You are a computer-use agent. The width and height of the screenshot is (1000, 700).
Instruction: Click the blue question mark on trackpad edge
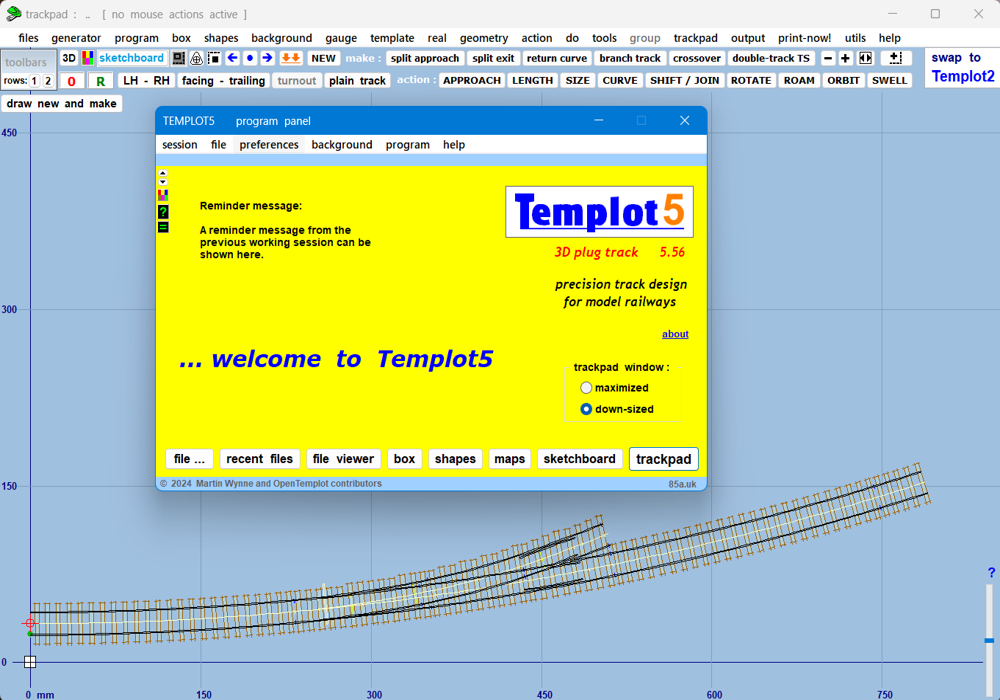click(x=991, y=572)
